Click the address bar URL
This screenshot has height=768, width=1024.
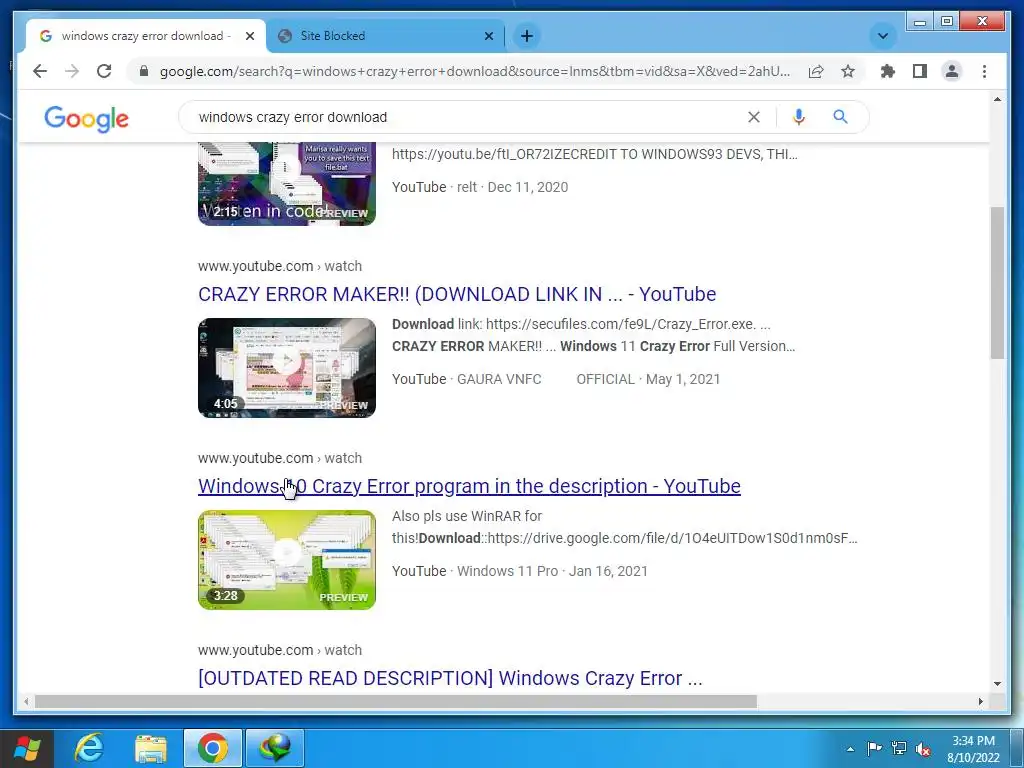point(475,71)
